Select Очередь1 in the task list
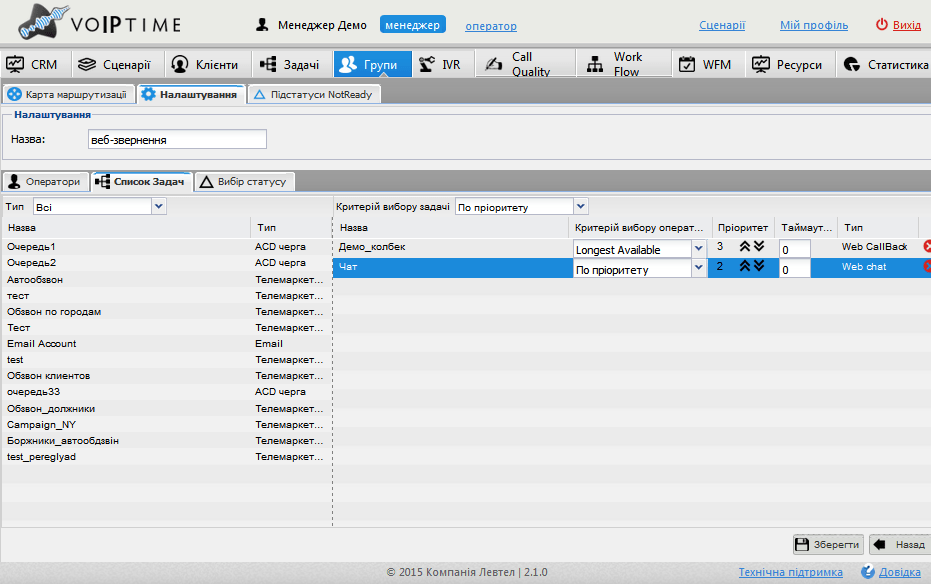Screen dimensions: 931x584 [166, 246]
